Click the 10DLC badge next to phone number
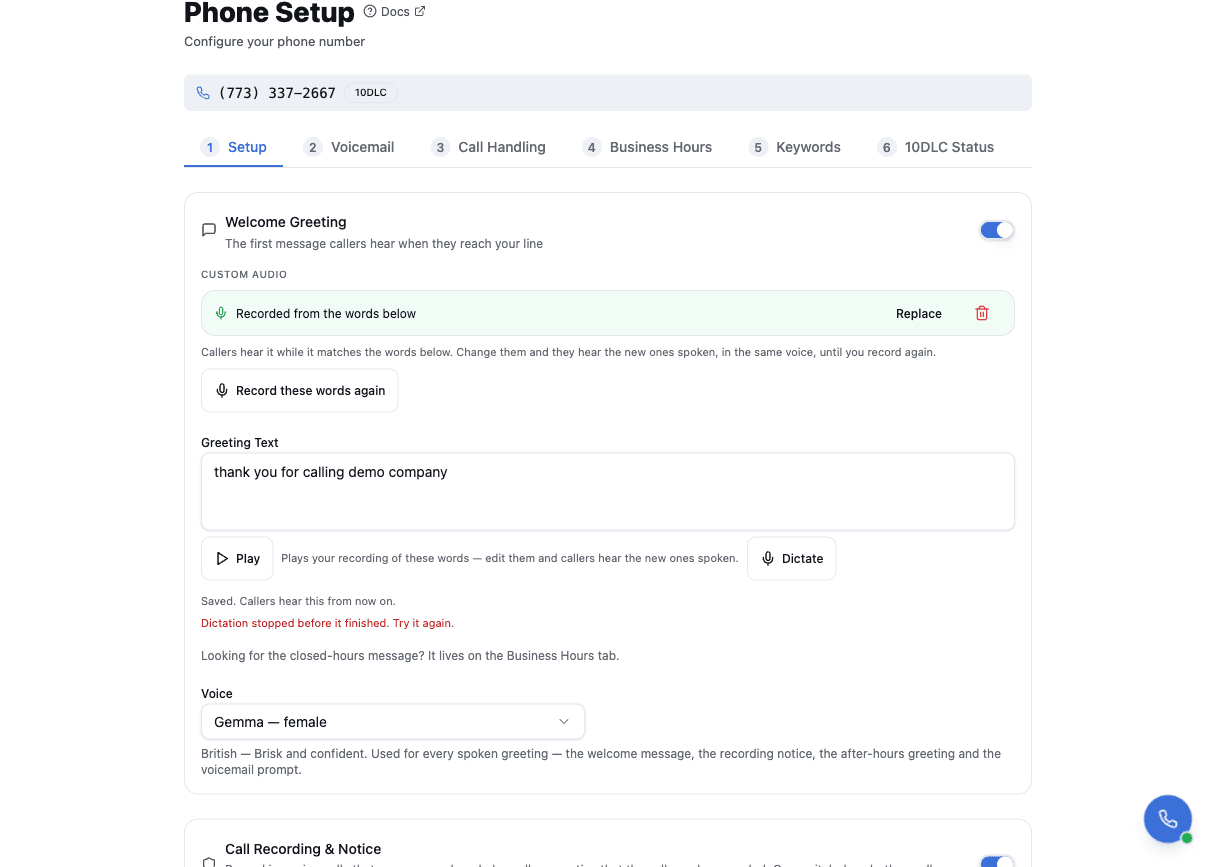Screen dimensions: 1216x867 (371, 93)
